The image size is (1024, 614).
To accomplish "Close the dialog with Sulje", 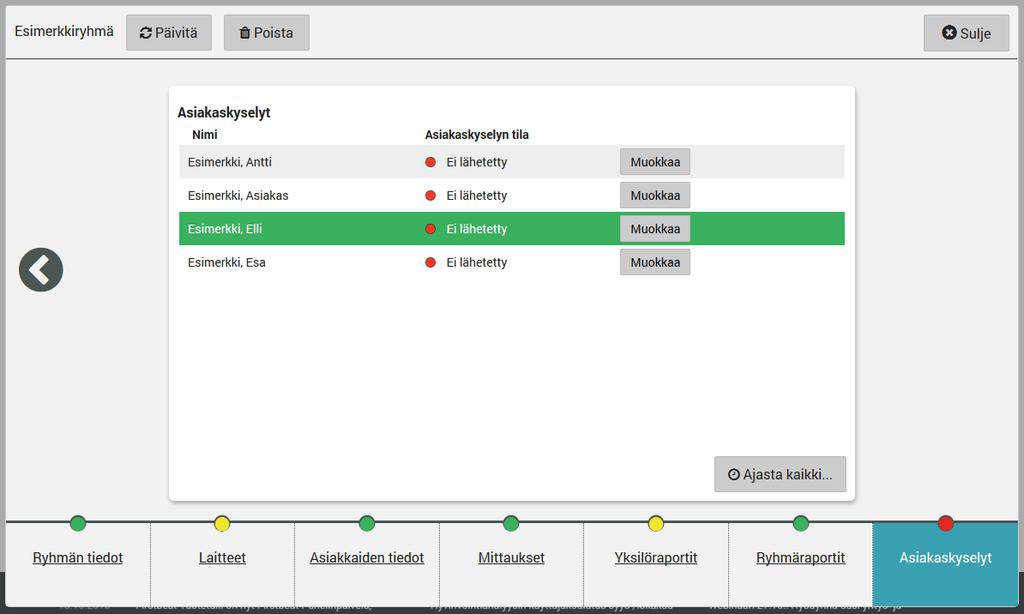I will pos(966,33).
